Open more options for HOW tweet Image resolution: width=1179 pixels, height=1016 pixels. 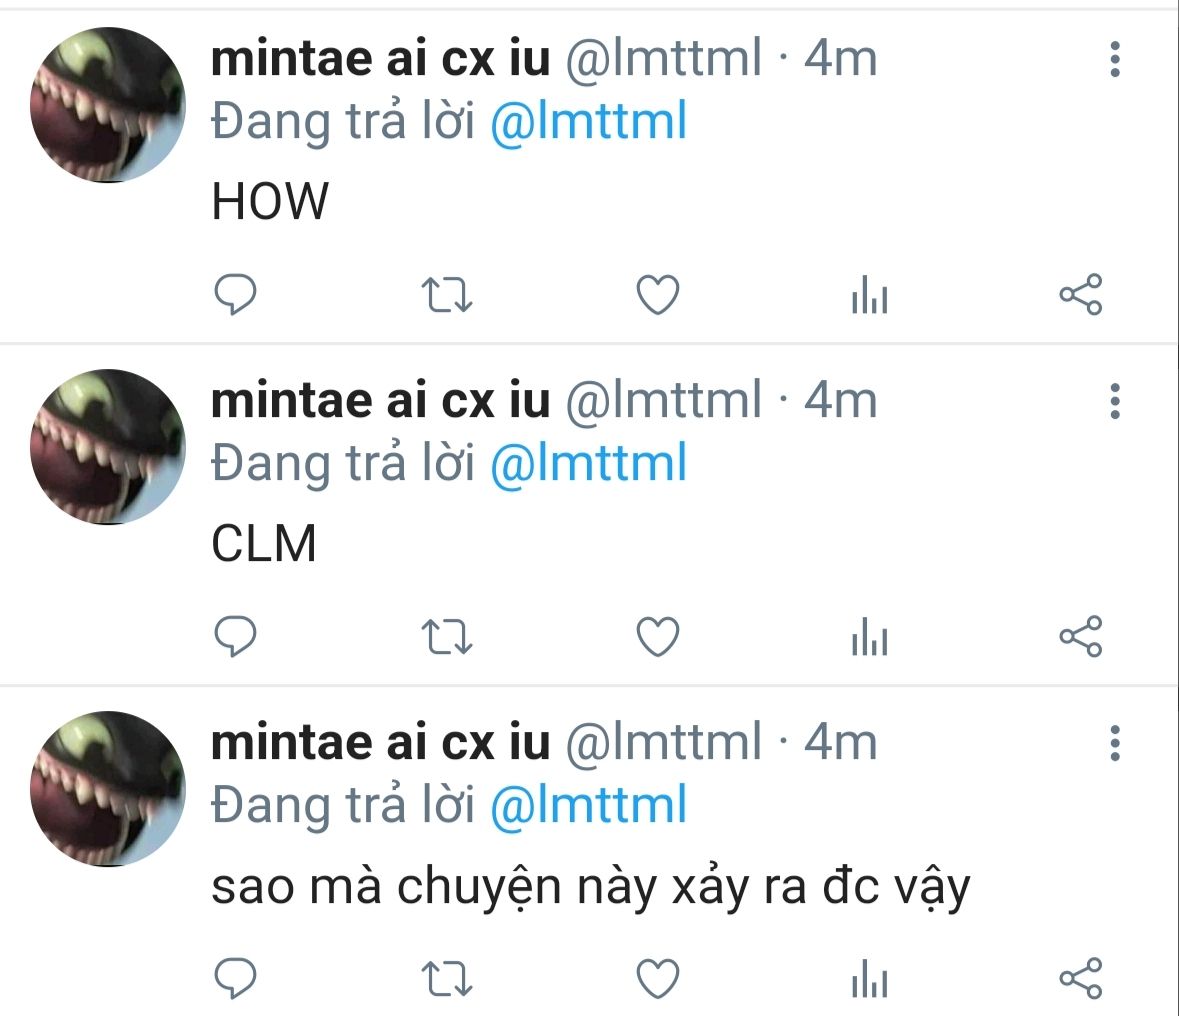click(x=1115, y=60)
